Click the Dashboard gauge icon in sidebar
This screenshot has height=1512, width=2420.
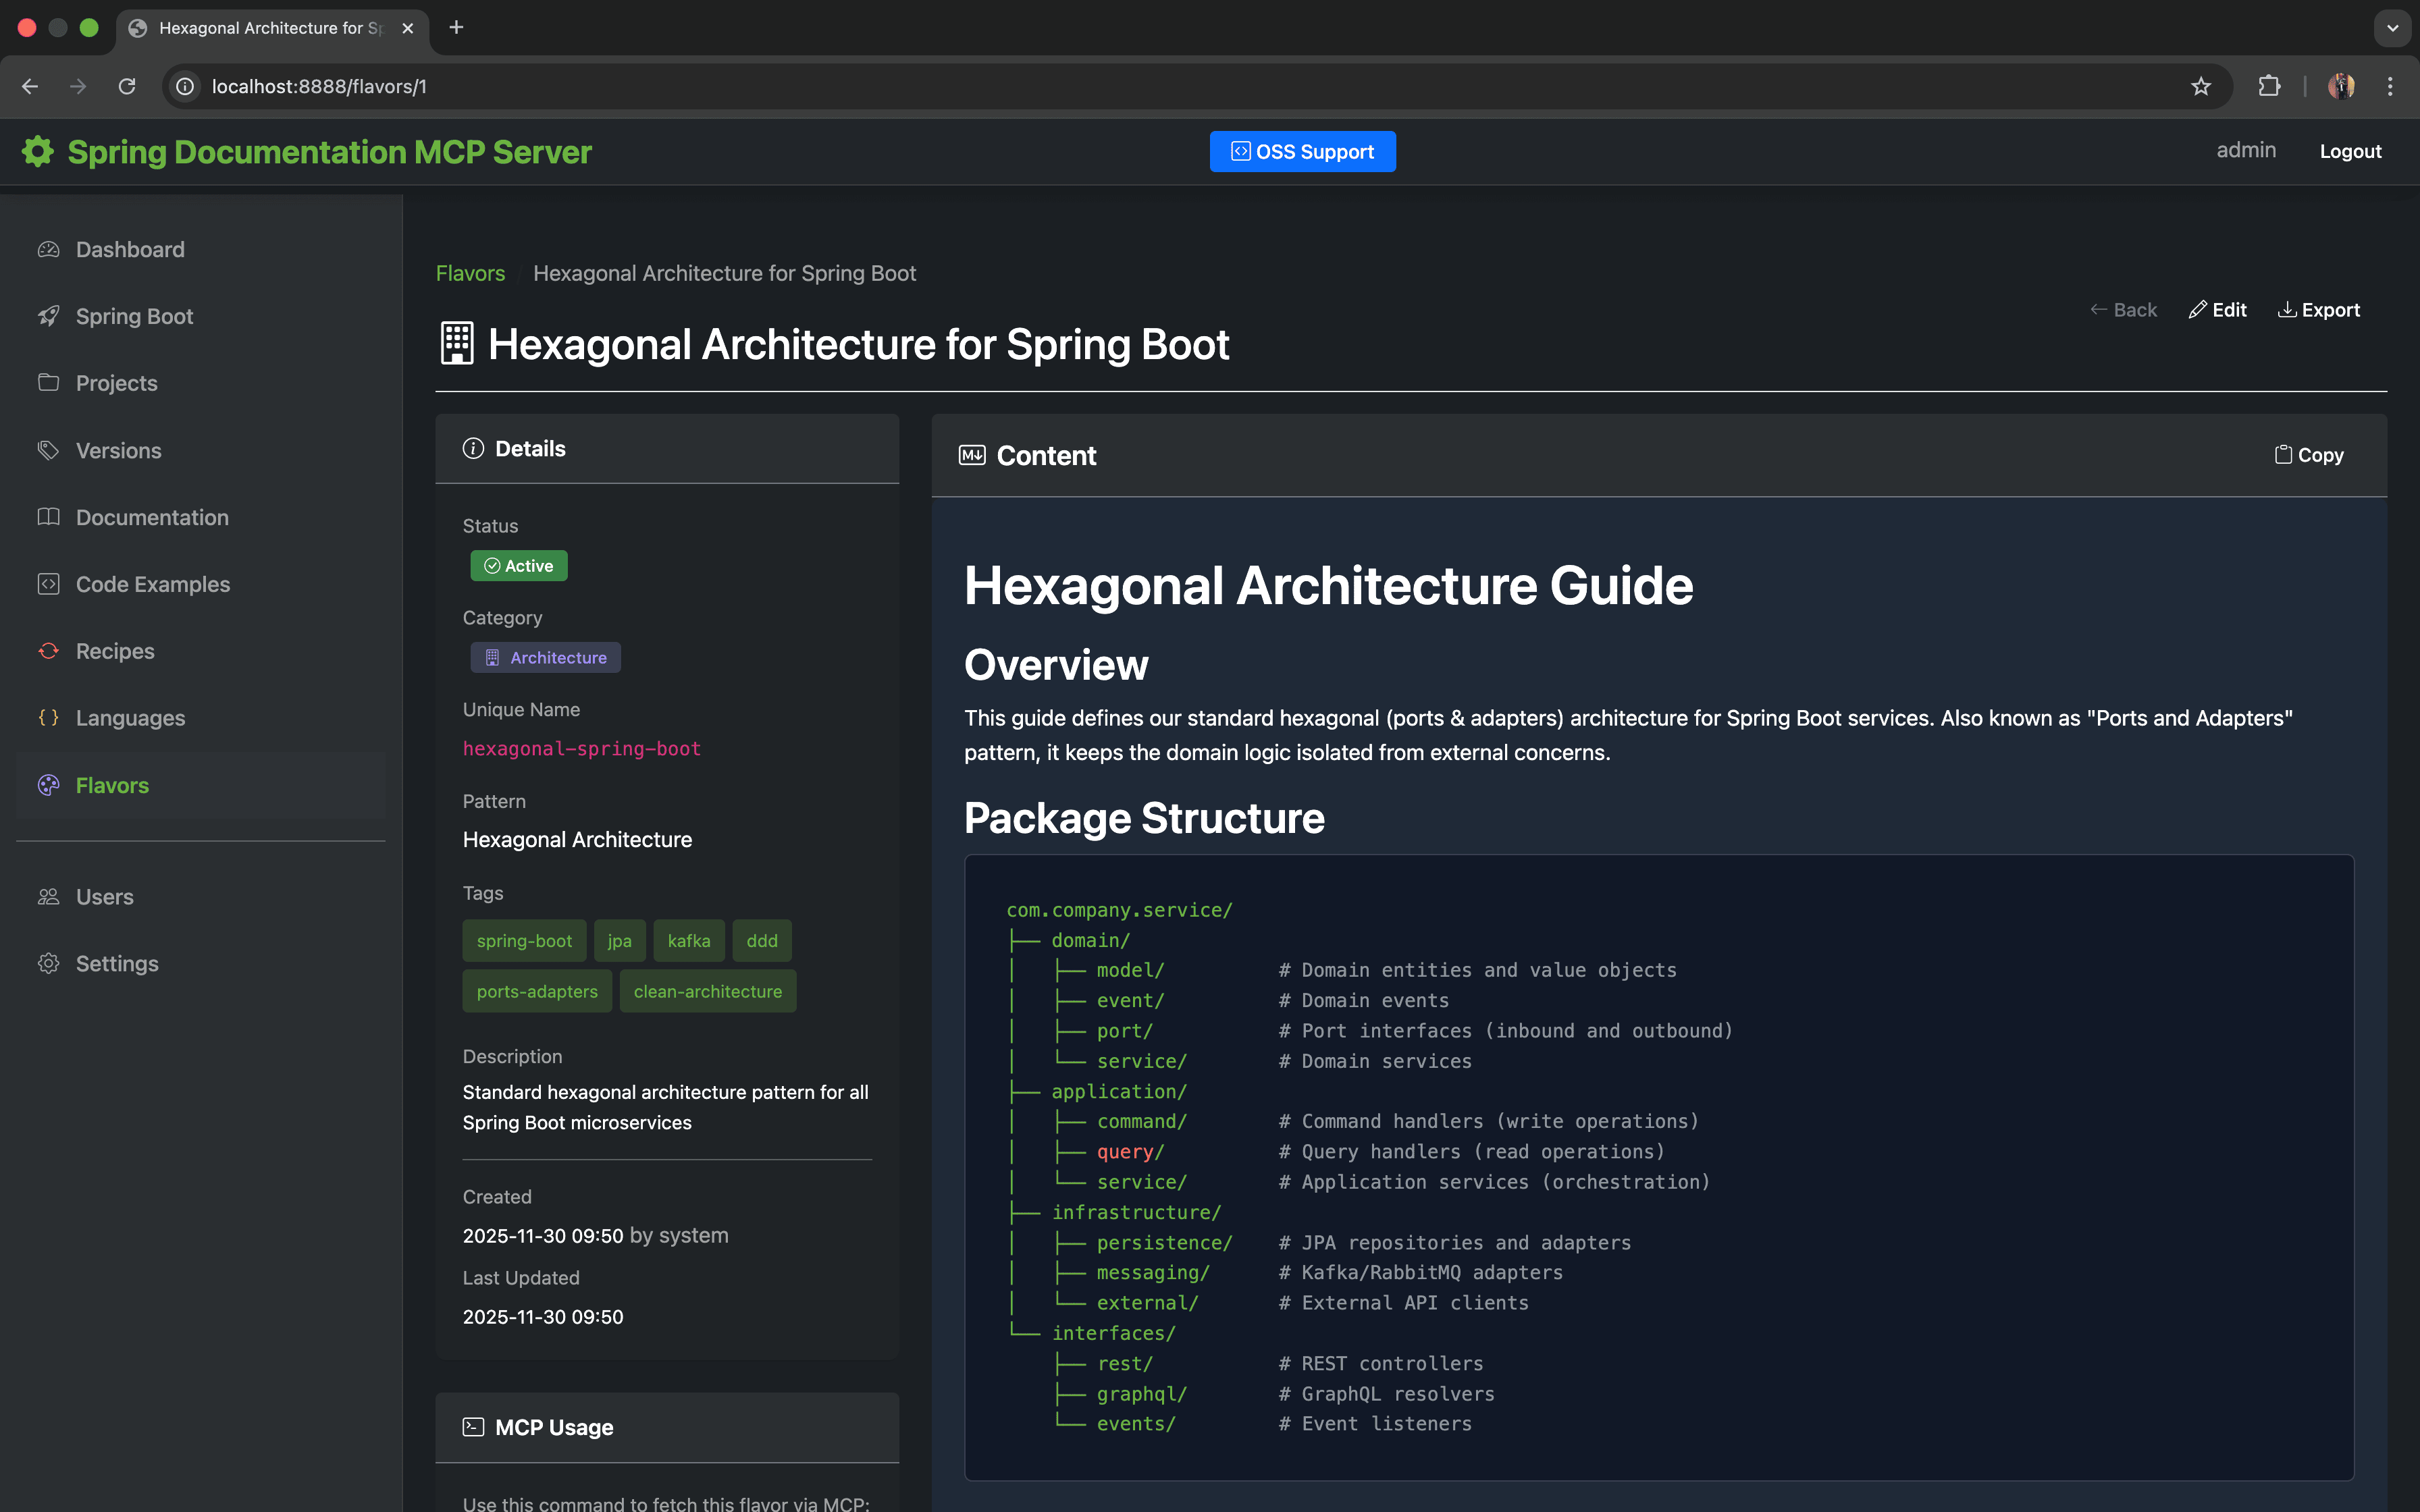click(x=48, y=250)
